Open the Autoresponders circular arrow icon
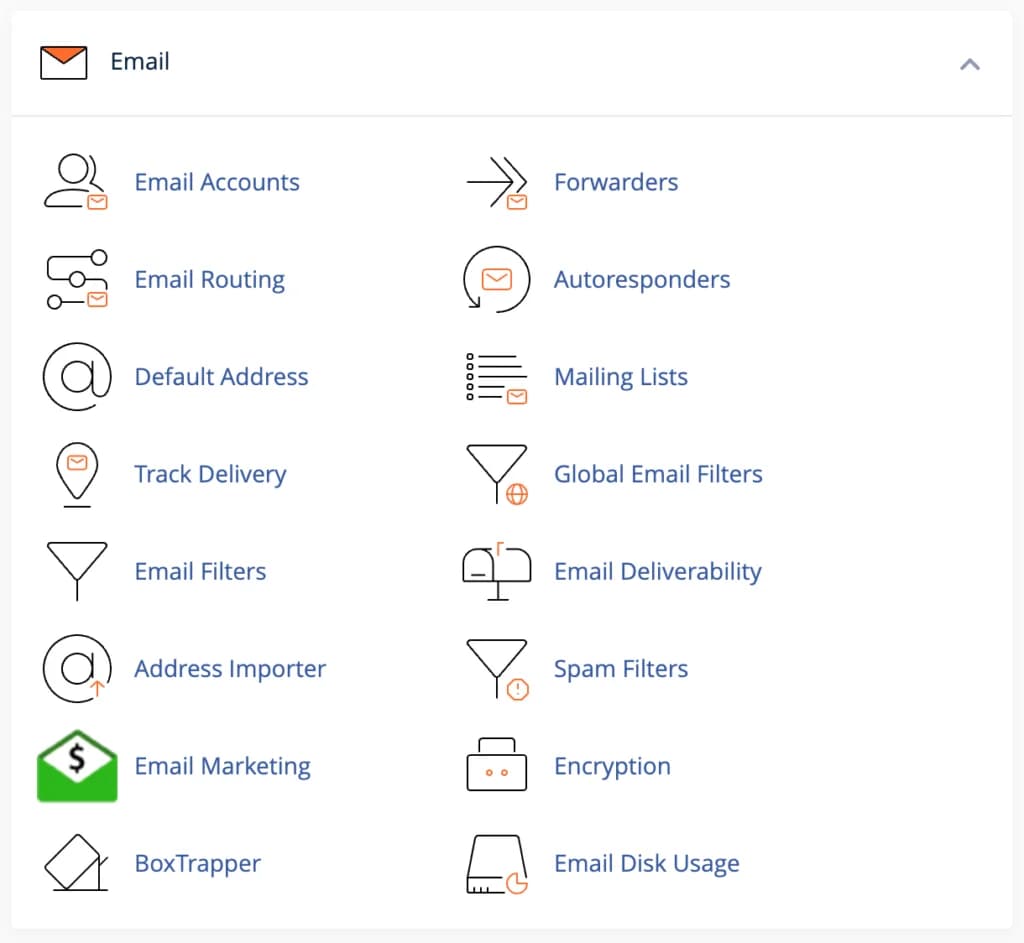The width and height of the screenshot is (1024, 943). (497, 279)
